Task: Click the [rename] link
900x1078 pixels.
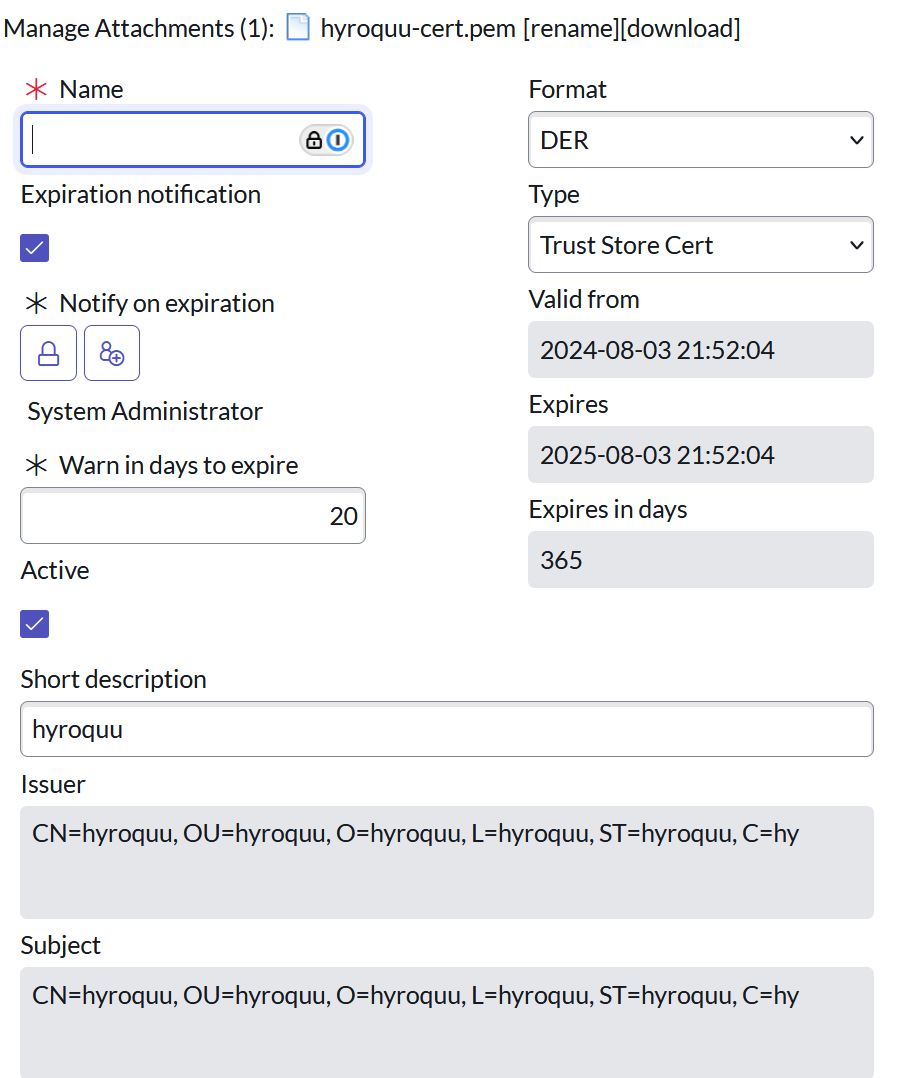Action: pyautogui.click(x=572, y=28)
